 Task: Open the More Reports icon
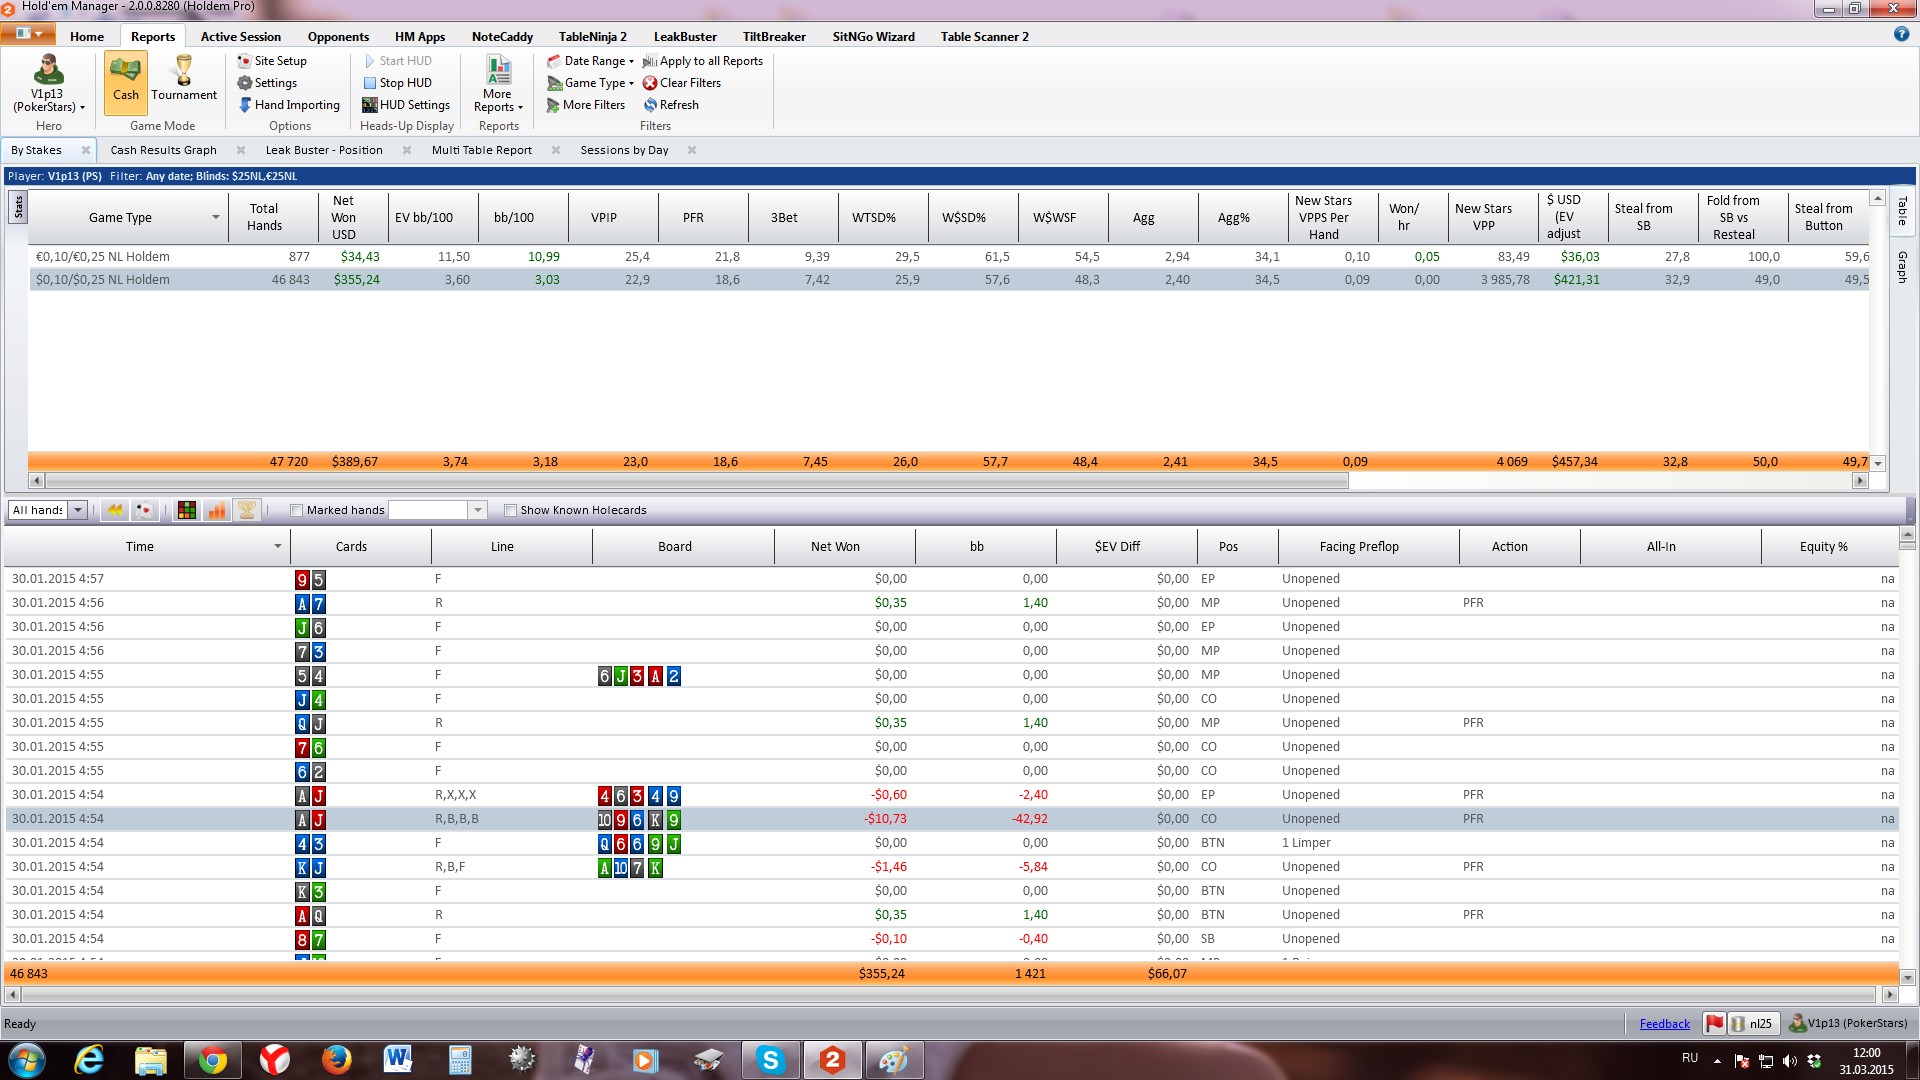[498, 71]
